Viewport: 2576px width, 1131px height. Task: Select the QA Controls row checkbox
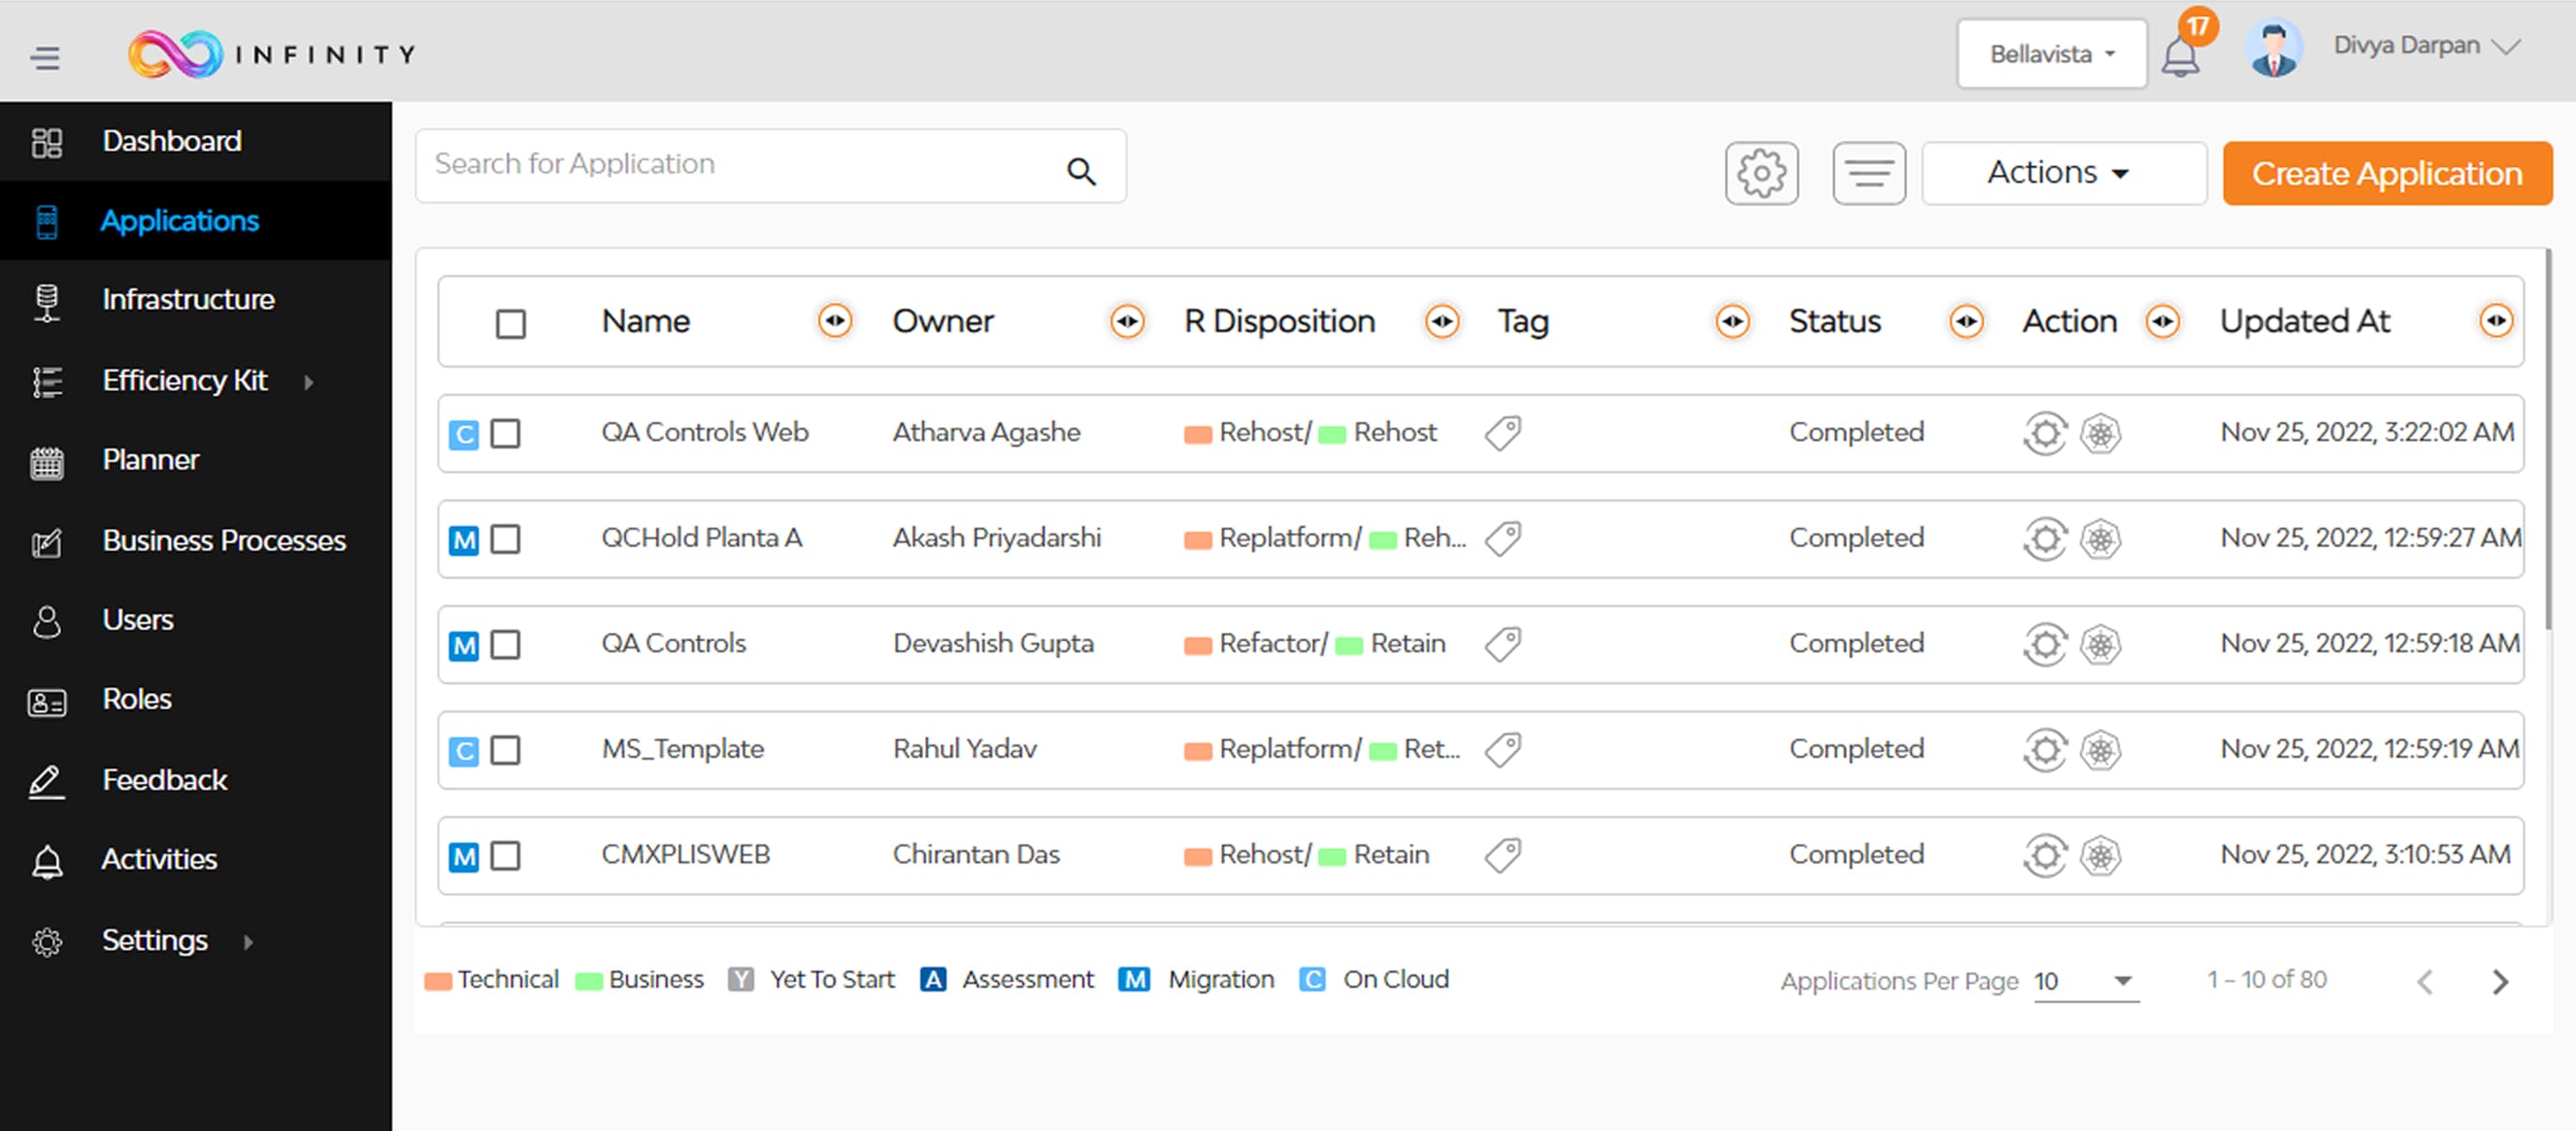pos(506,644)
